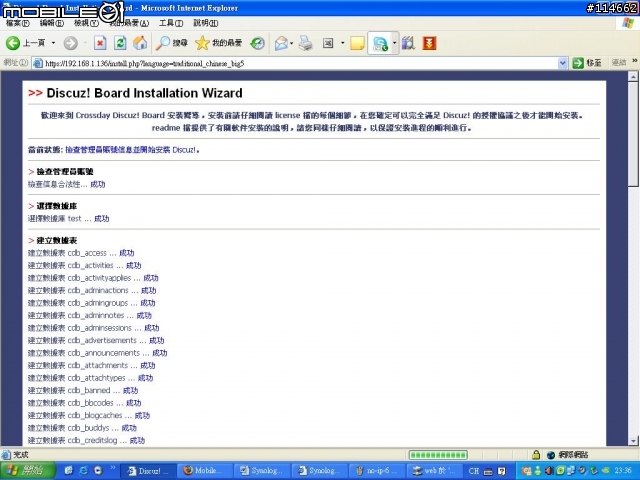The width and height of the screenshot is (640, 480).
Task: Expand the address bar URL history dropdown
Action: pyautogui.click(x=562, y=63)
